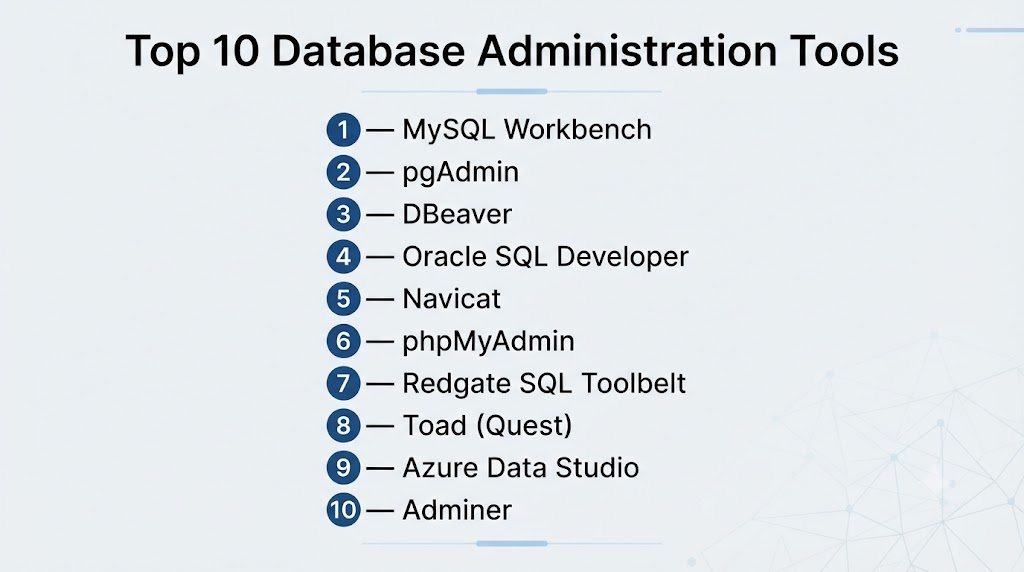This screenshot has height=572, width=1024.
Task: Click the number 5 badge beside Navicat
Action: coord(344,299)
